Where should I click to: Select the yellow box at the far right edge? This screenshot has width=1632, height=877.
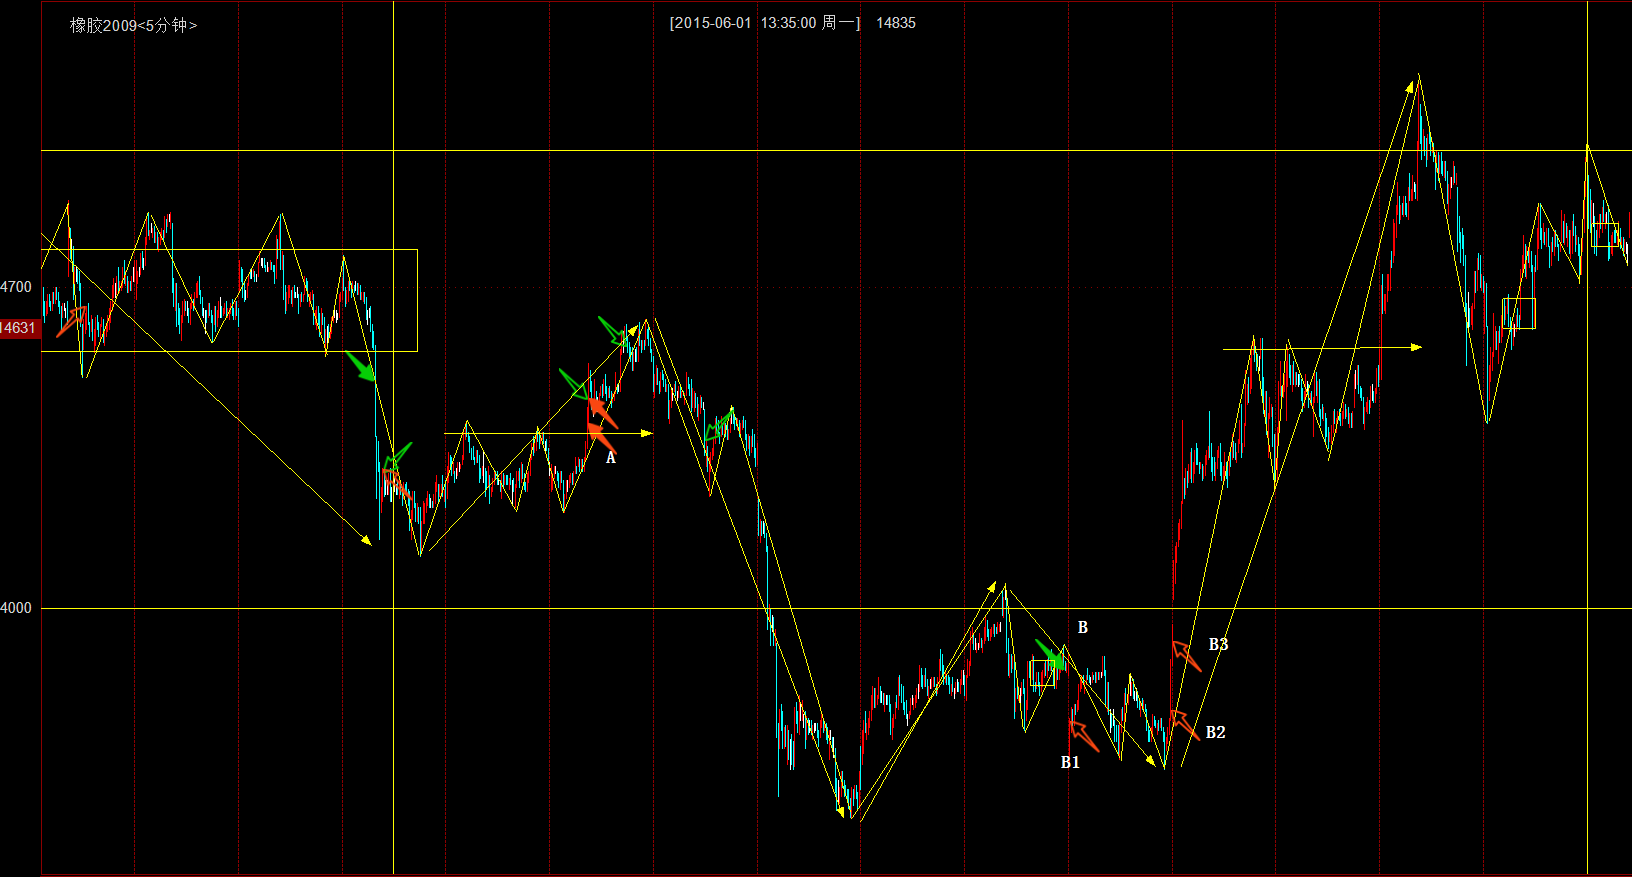point(1605,235)
